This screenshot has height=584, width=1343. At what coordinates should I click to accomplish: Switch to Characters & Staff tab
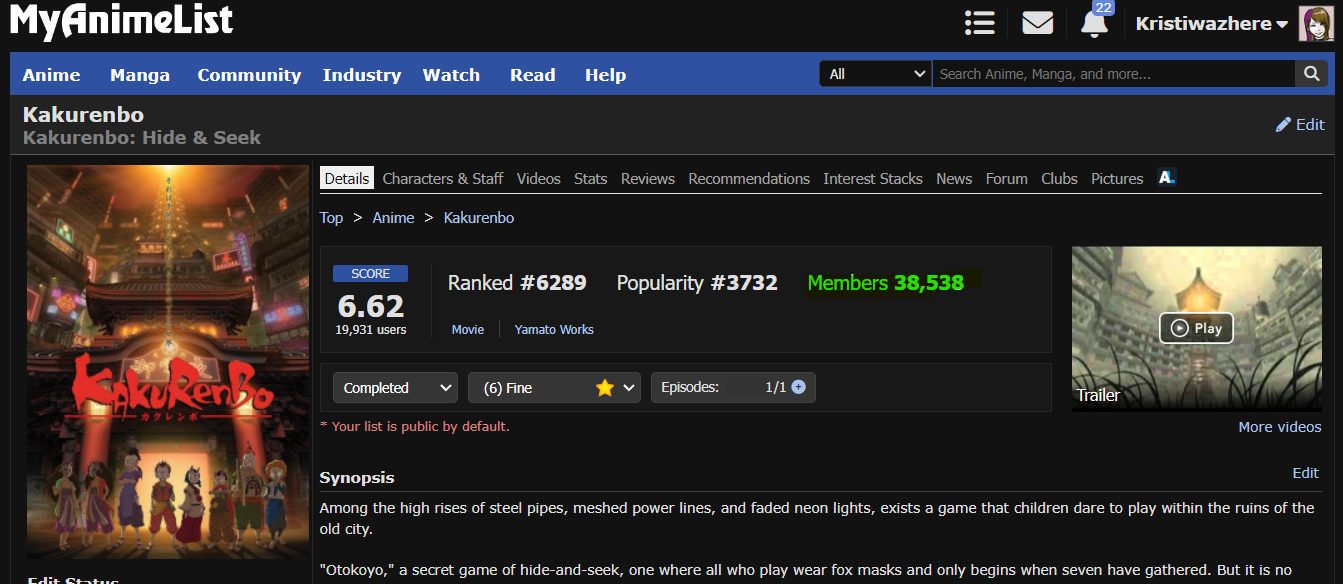click(x=443, y=178)
